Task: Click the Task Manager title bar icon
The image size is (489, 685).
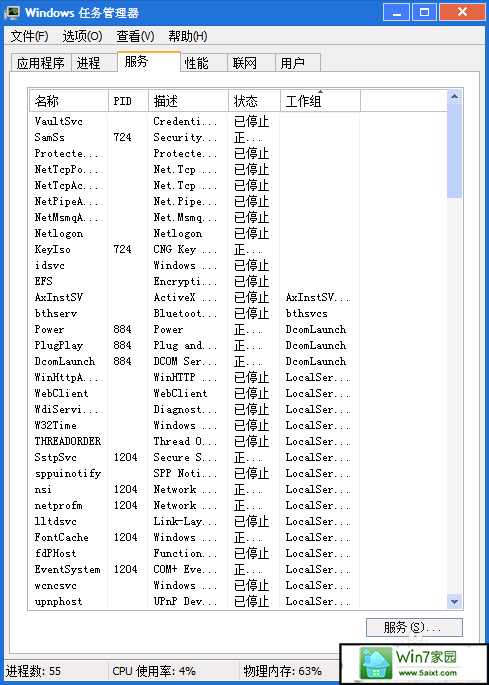Action: click(11, 13)
